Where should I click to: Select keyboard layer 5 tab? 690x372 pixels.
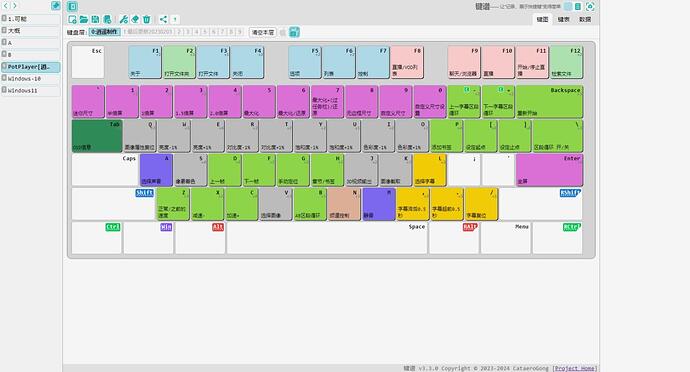205,32
